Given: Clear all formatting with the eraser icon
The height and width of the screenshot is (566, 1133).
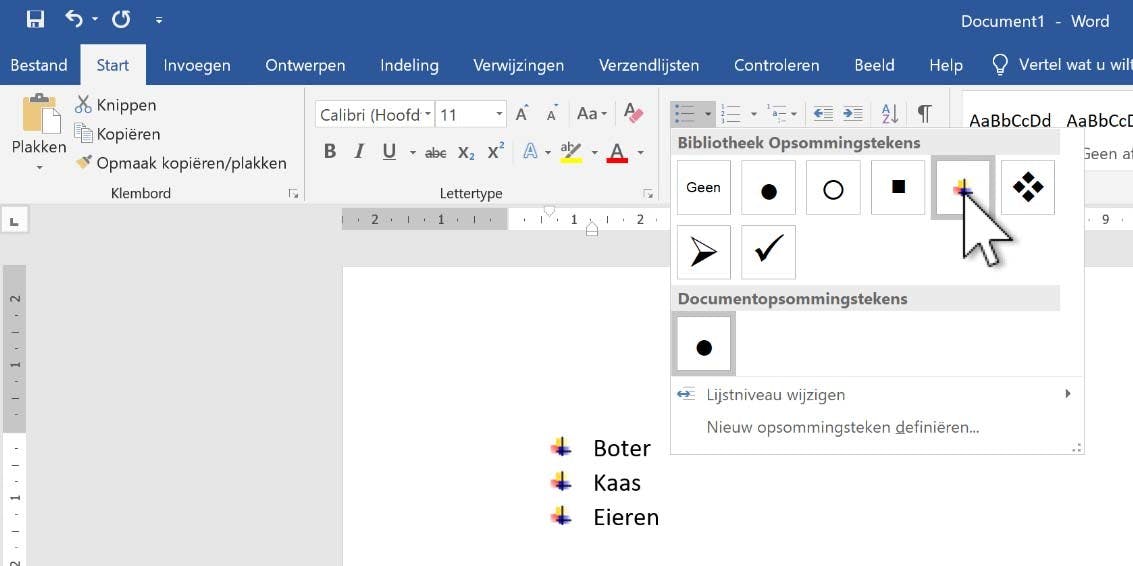Looking at the screenshot, I should point(632,113).
